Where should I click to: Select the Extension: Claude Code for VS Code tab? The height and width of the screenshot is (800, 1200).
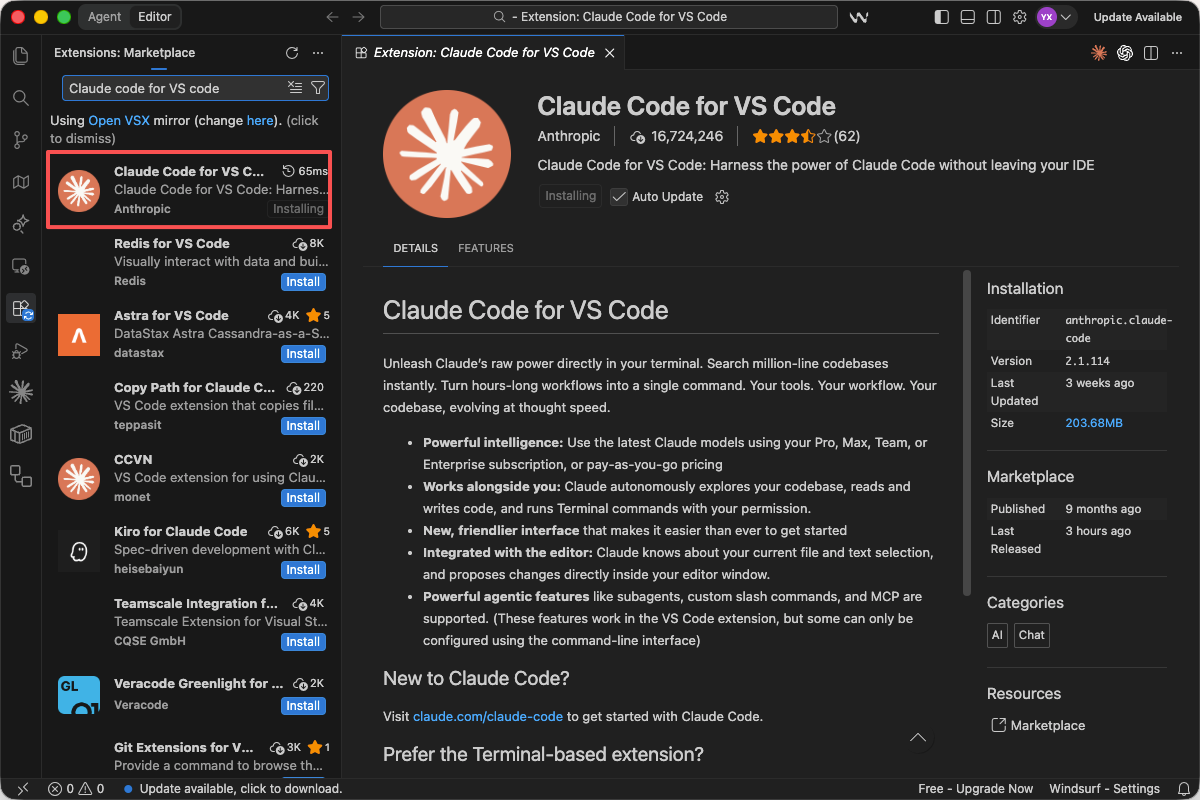click(484, 53)
